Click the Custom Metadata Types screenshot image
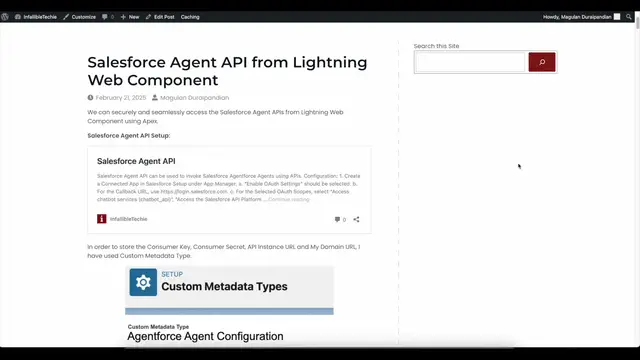640x360 pixels. (229, 306)
